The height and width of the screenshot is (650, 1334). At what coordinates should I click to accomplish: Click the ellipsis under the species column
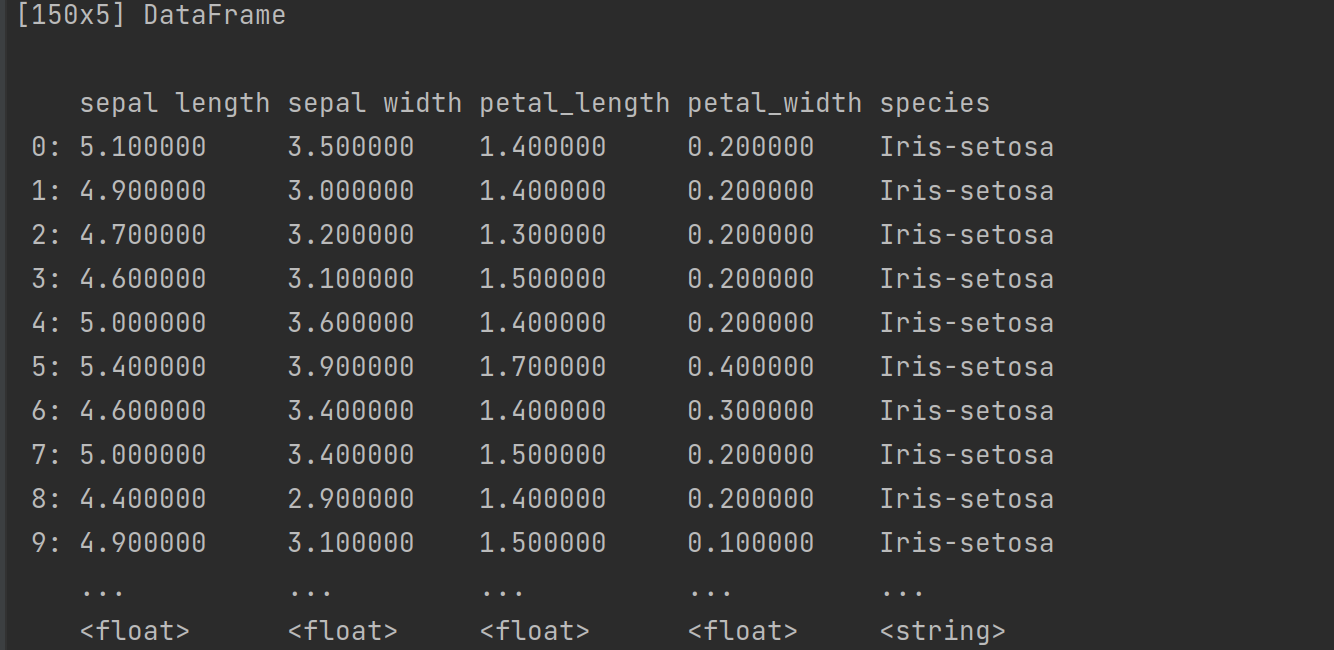coord(903,591)
